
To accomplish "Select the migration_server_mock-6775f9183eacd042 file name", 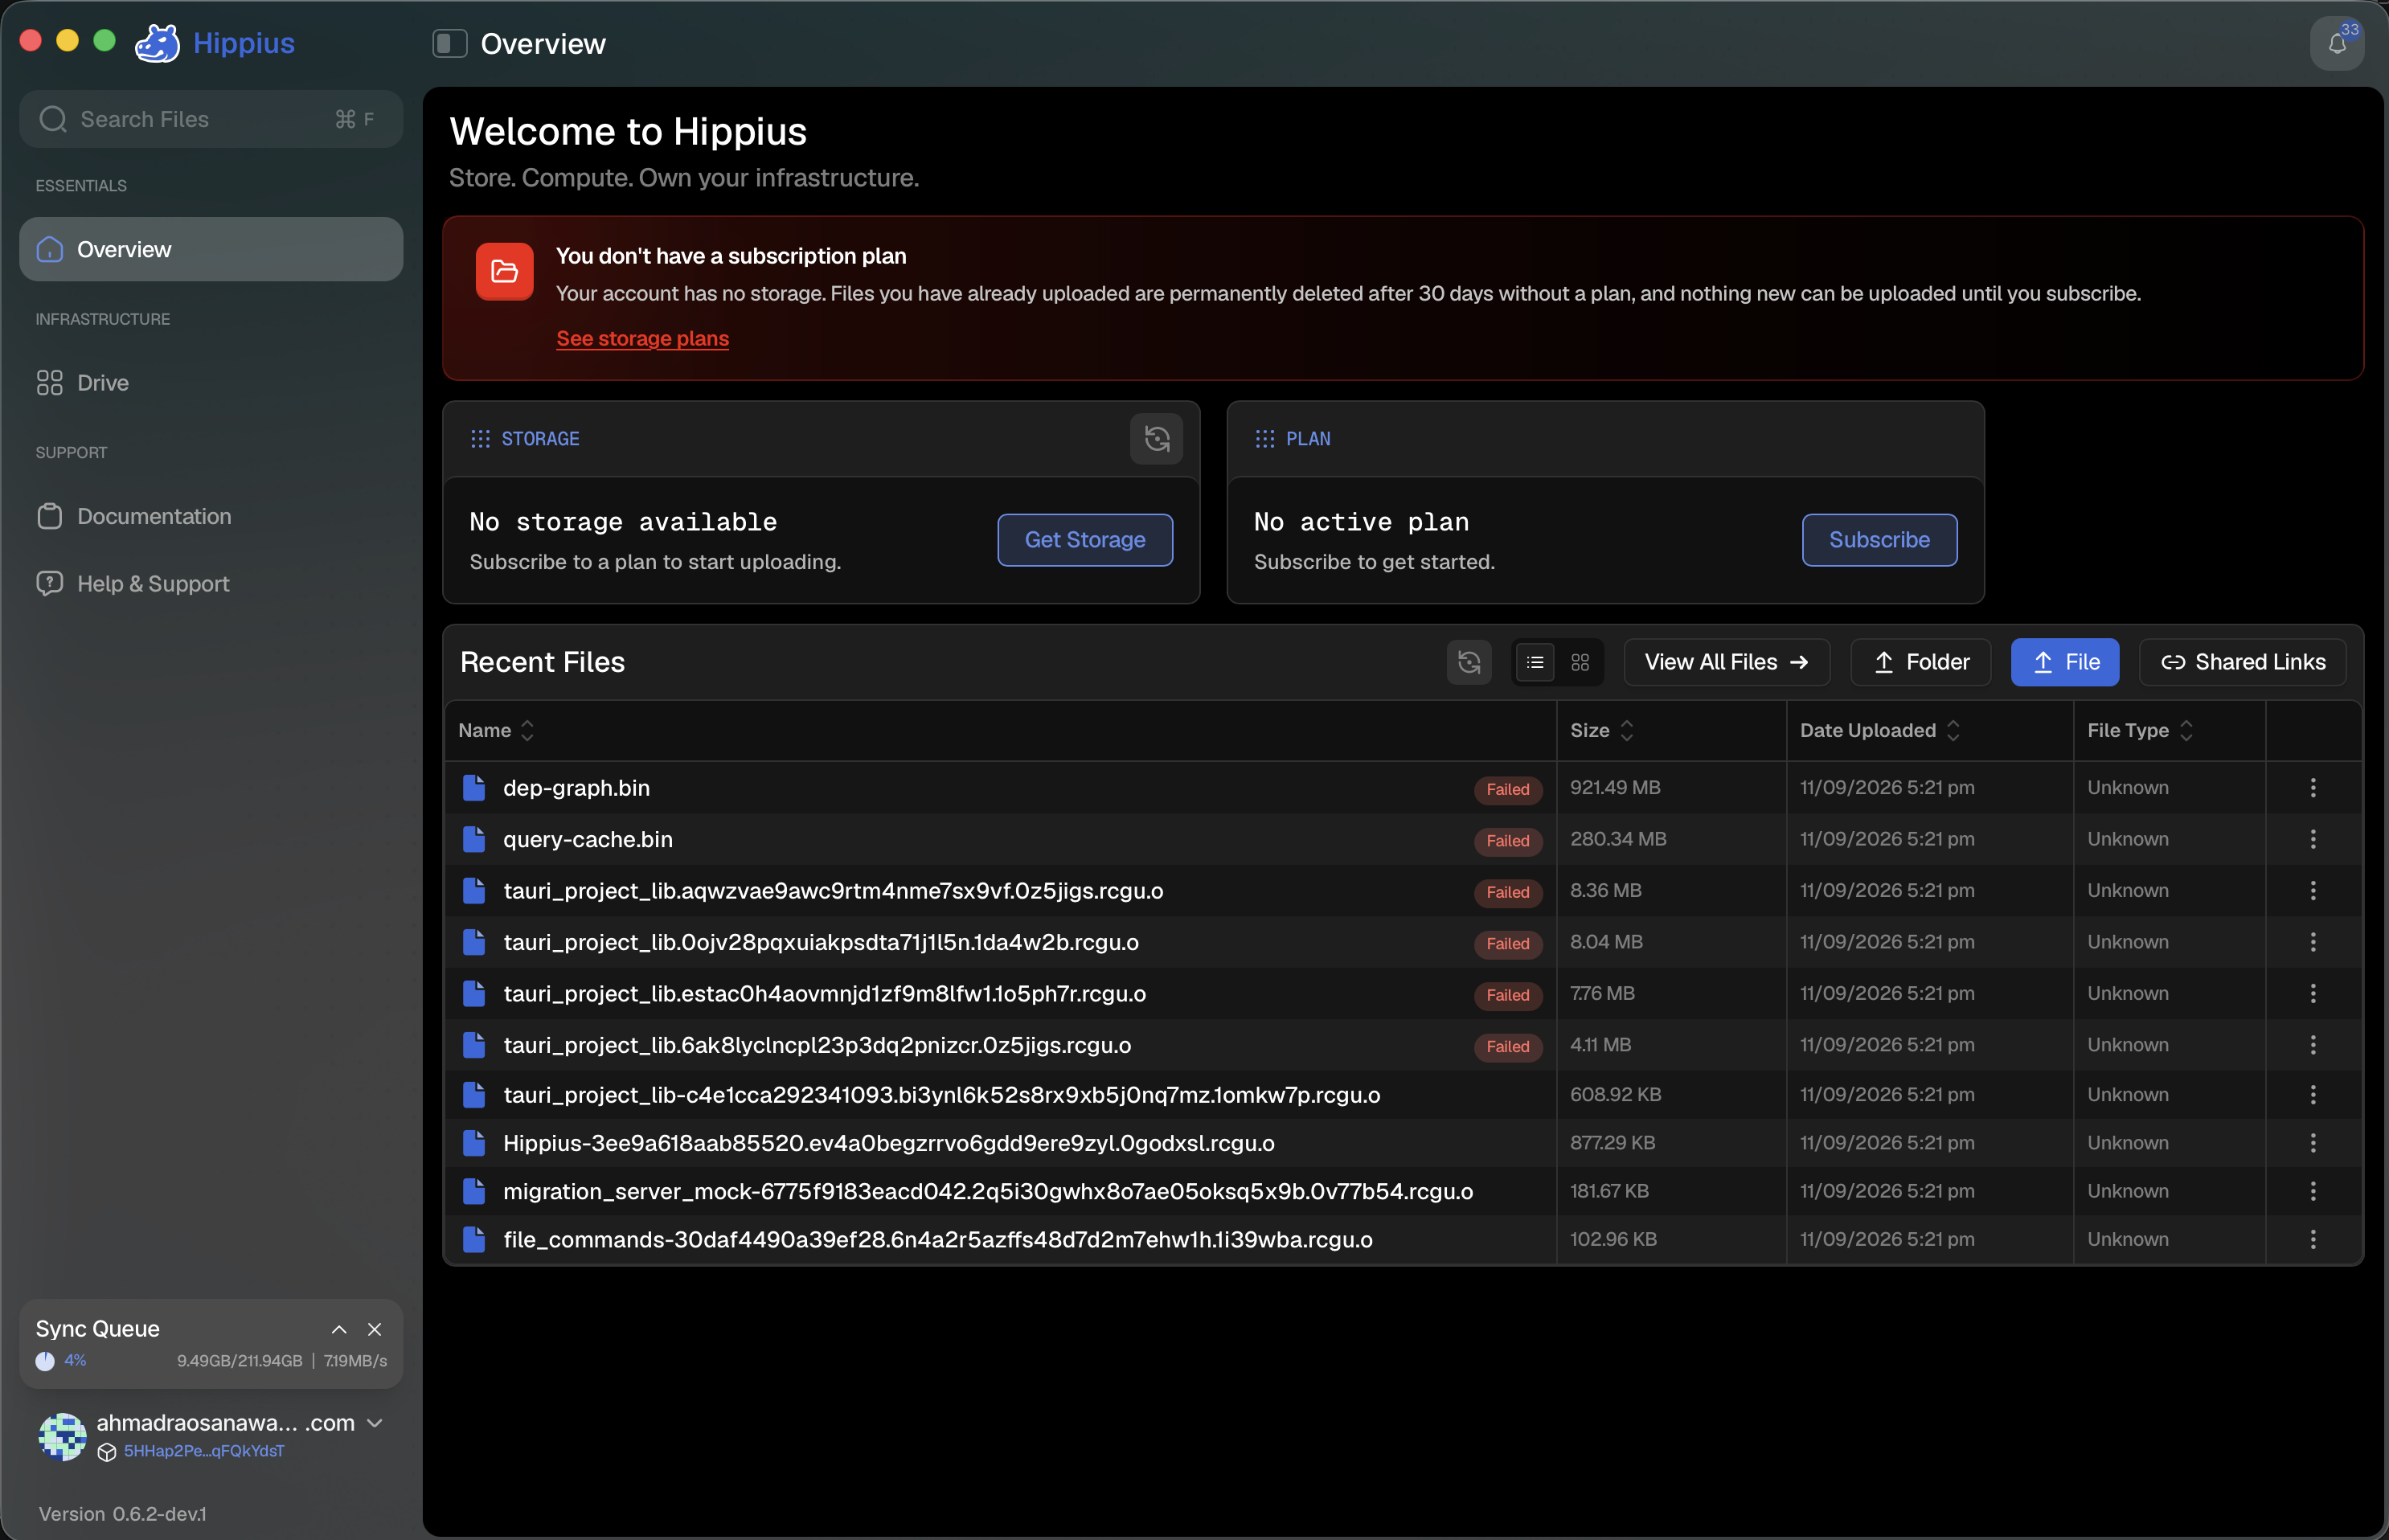I will click(988, 1191).
